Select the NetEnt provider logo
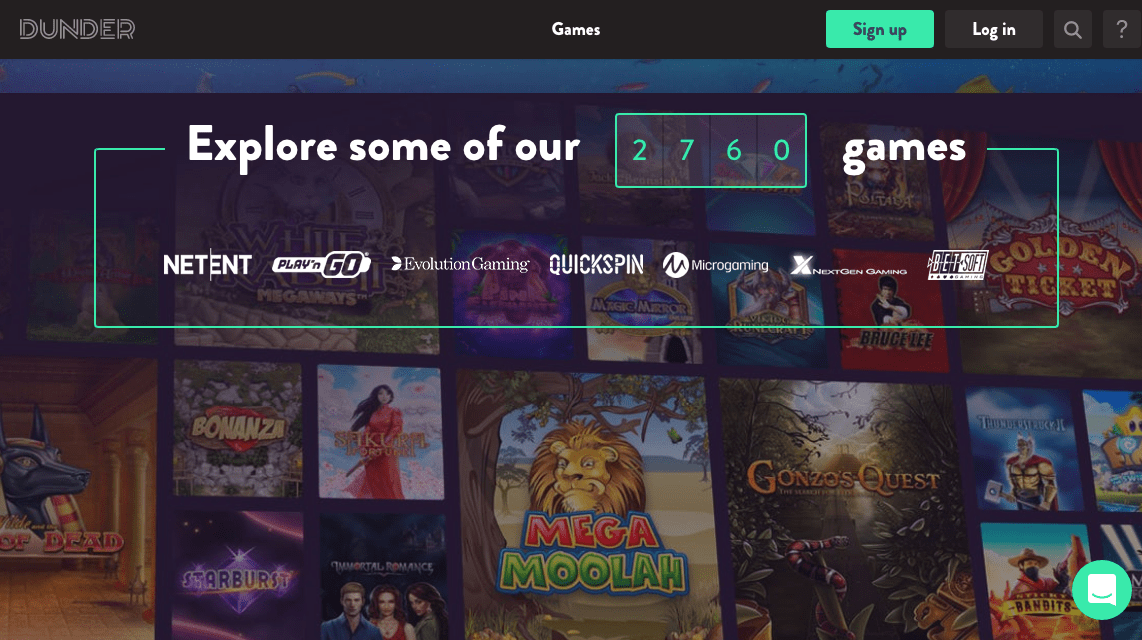Screen dimensions: 1142x640 tap(208, 264)
